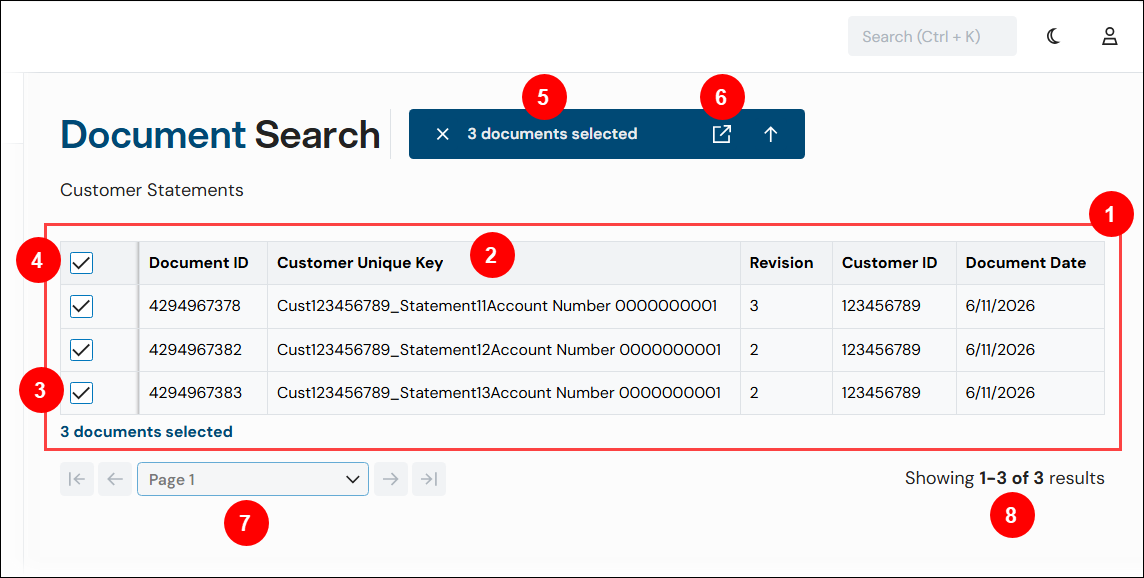The width and height of the screenshot is (1144, 578).
Task: Go to previous page arrow
Action: click(x=115, y=479)
